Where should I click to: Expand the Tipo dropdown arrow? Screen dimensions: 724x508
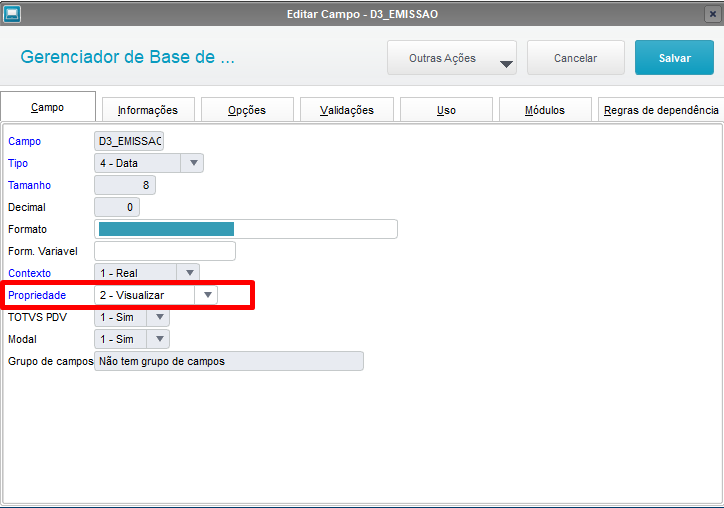(x=193, y=163)
